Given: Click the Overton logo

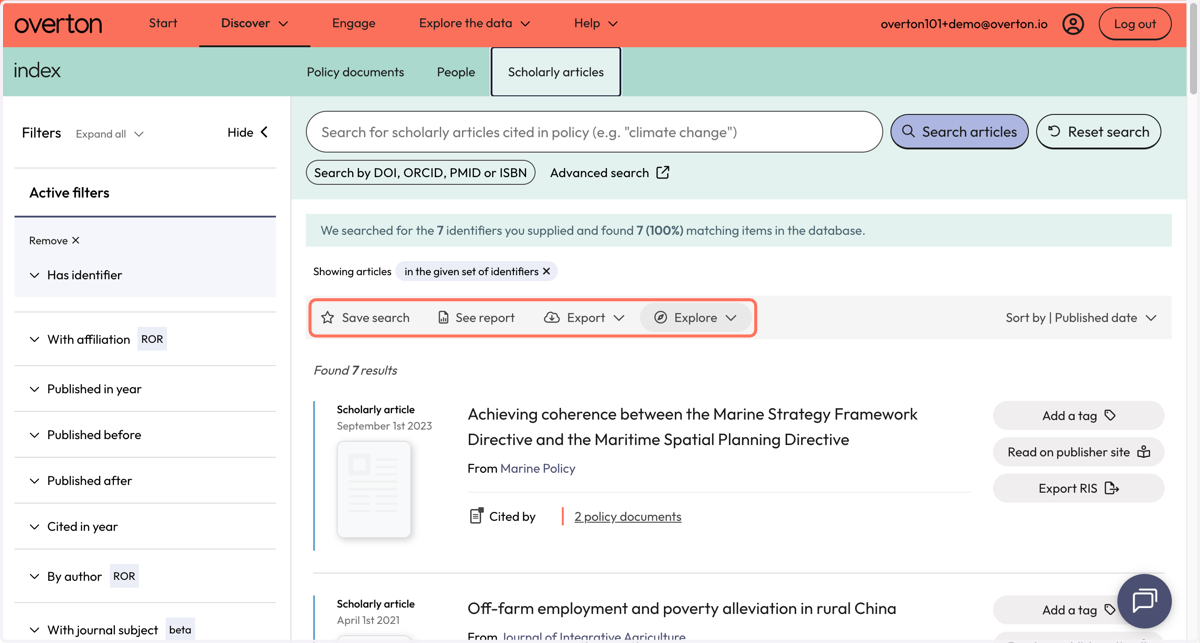Looking at the screenshot, I should click(58, 23).
